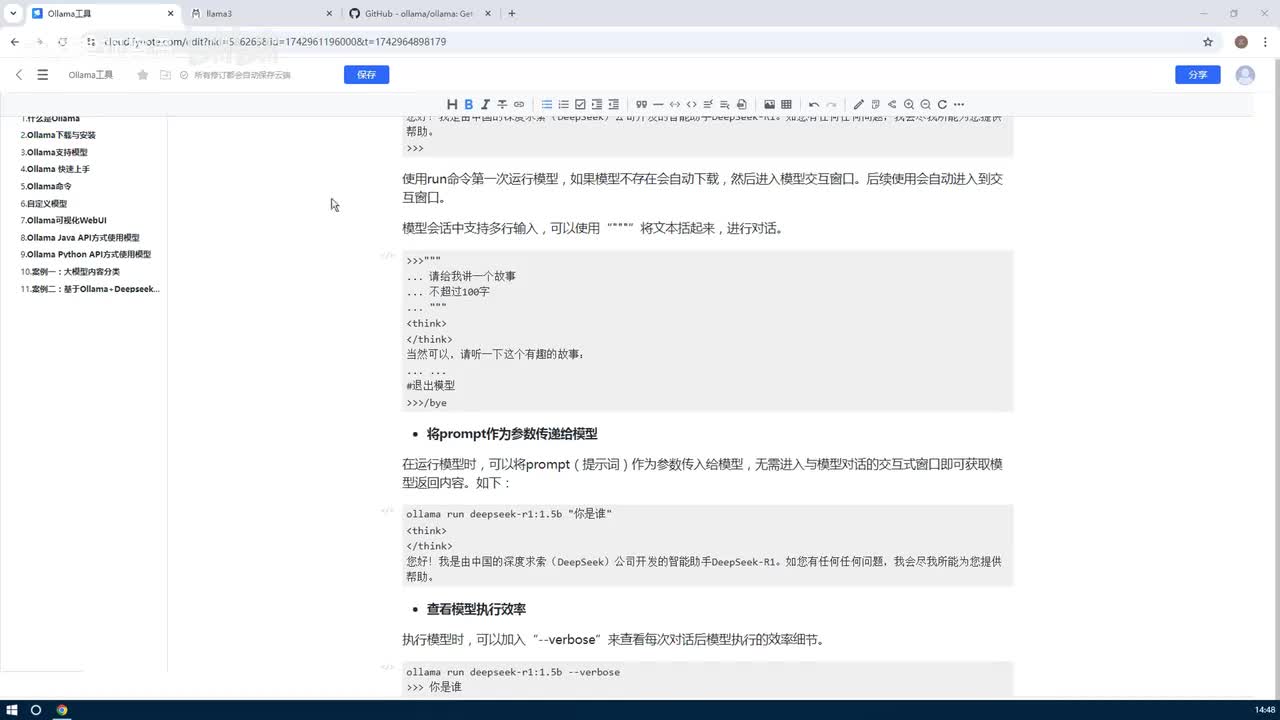Screen dimensions: 1280x720
Task: Open more toolbar options via ellipsis
Action: pos(959,104)
